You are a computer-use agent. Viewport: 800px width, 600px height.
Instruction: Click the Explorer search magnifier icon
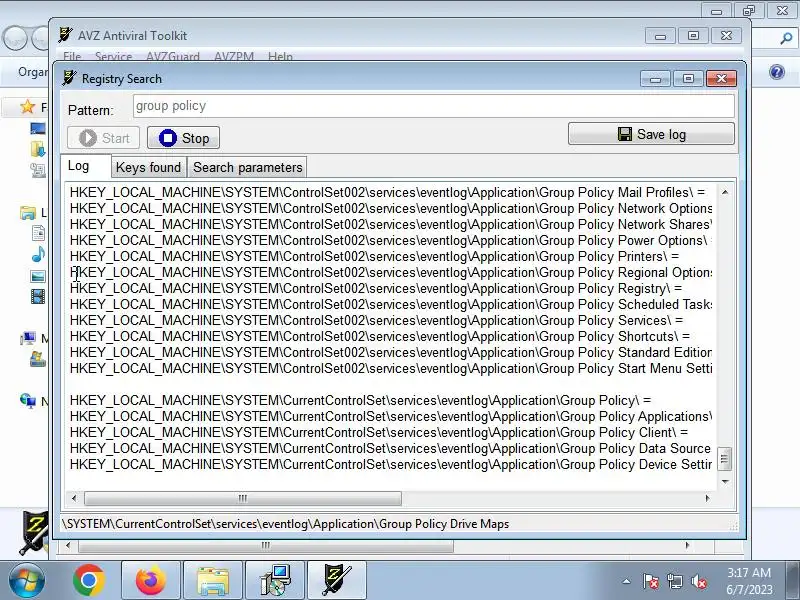(786, 38)
